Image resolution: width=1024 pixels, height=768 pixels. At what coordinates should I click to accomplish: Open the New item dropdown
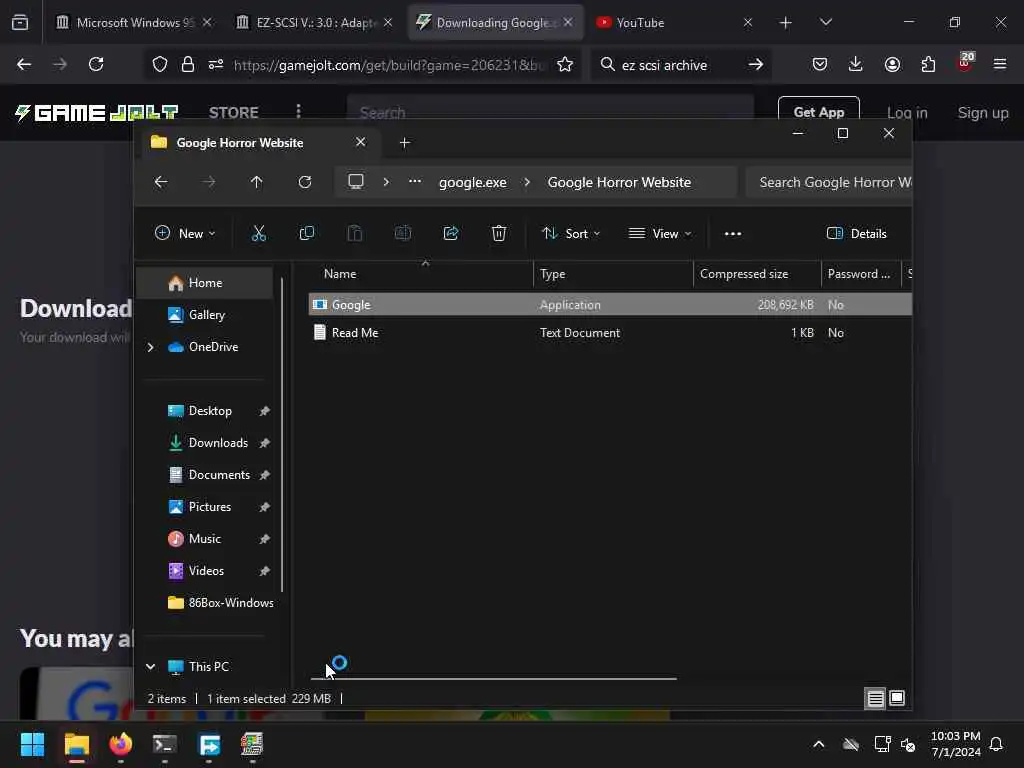click(185, 233)
